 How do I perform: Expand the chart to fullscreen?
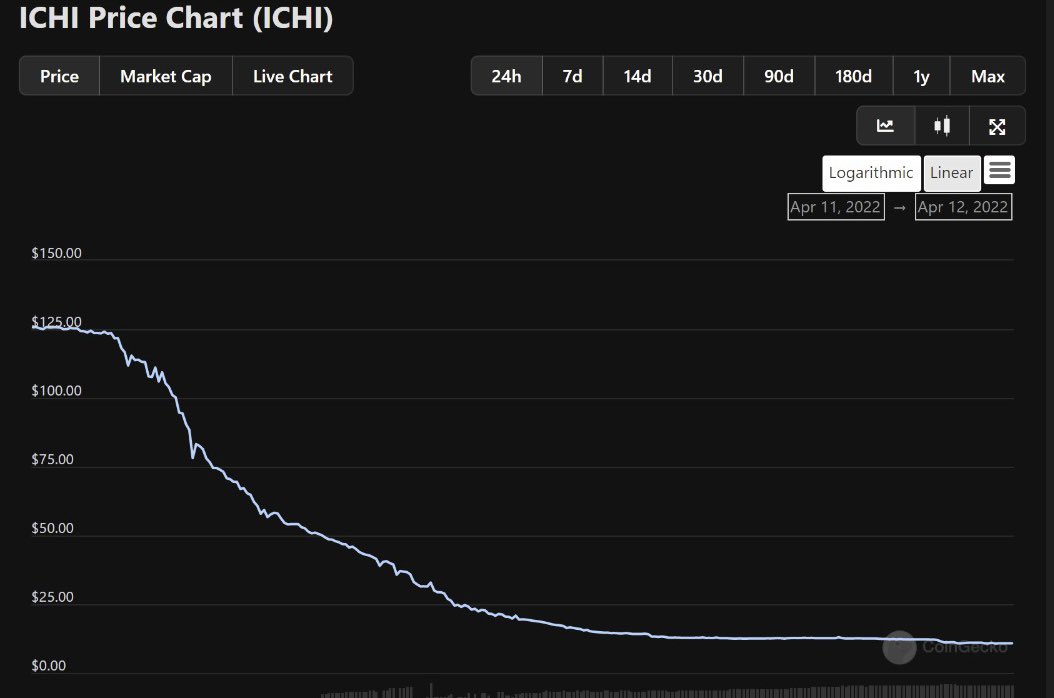tap(997, 125)
